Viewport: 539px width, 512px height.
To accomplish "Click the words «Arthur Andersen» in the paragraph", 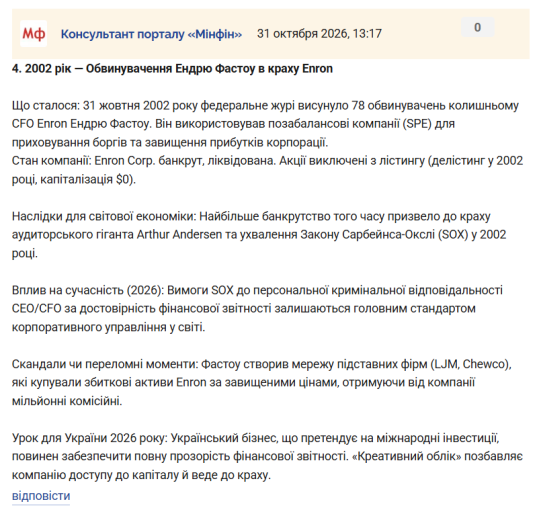I will [x=179, y=235].
